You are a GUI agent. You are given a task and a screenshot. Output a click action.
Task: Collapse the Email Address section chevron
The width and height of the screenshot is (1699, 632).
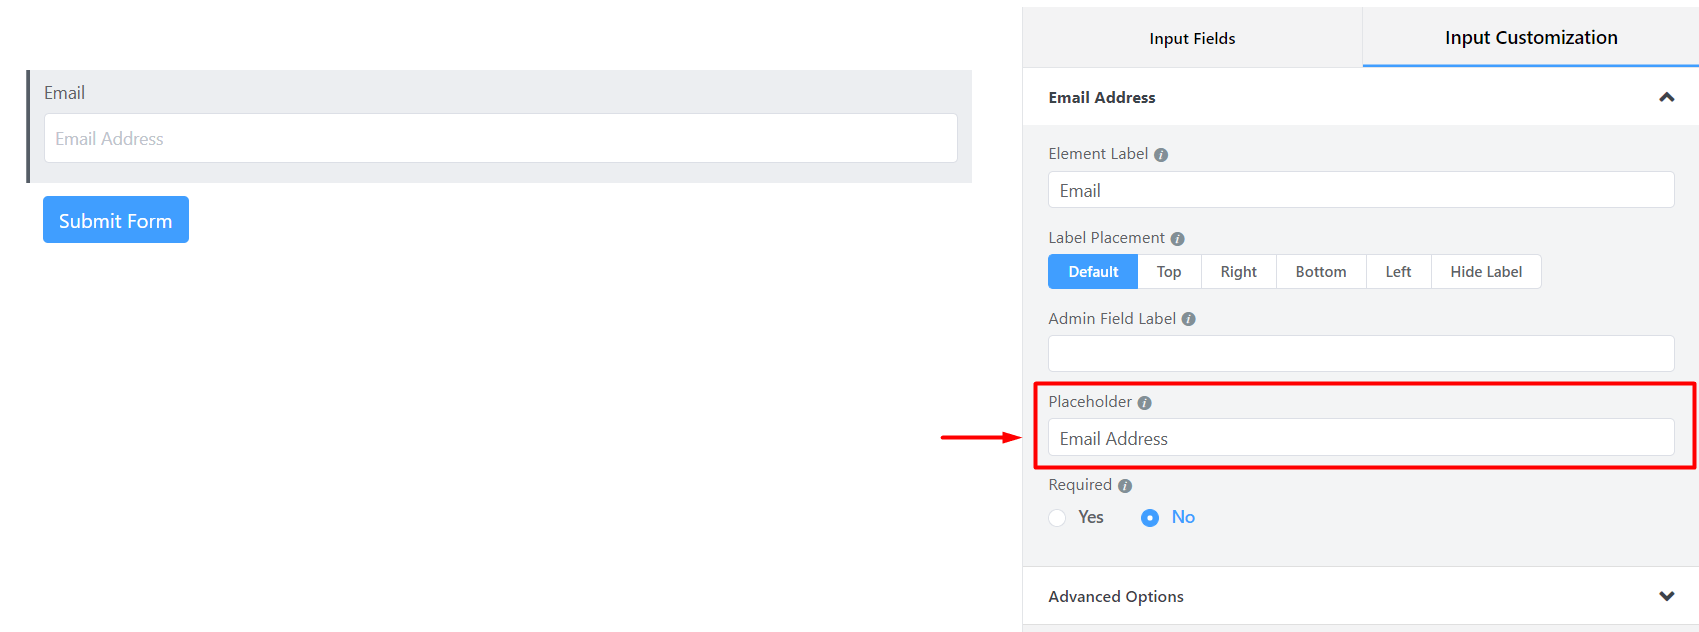[x=1667, y=97]
